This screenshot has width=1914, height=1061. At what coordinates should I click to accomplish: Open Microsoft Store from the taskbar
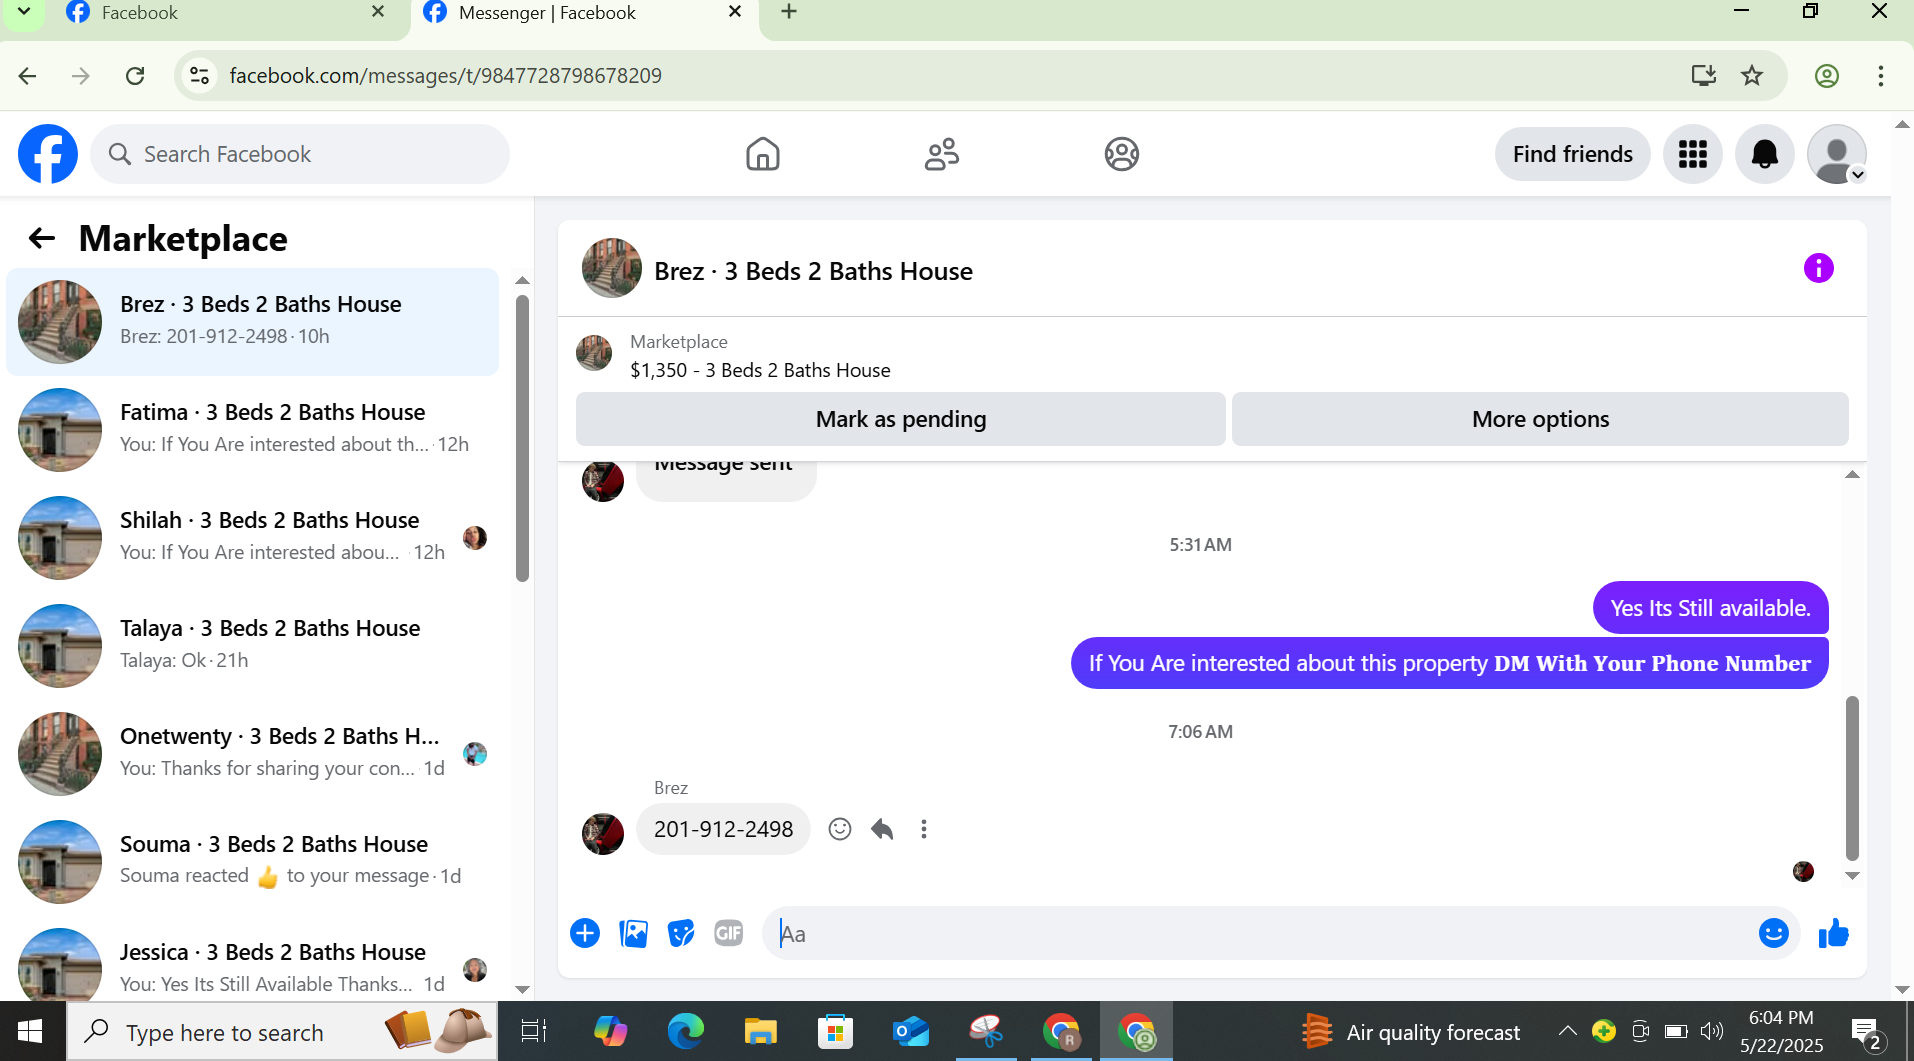pos(835,1031)
